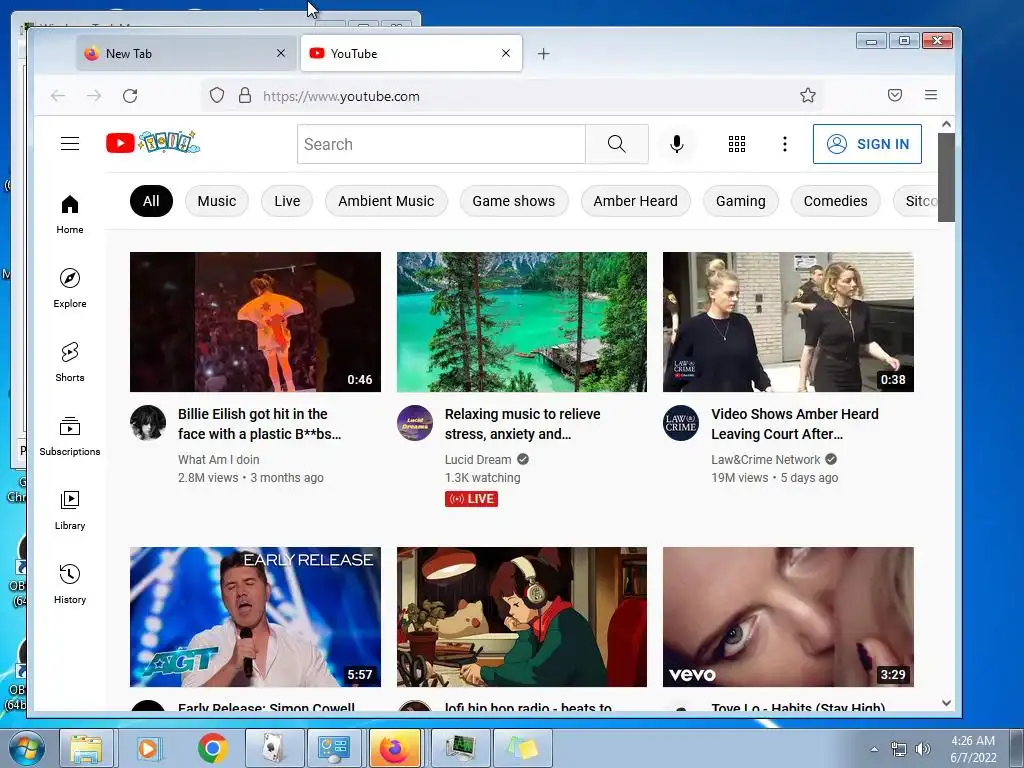Open What Am I doin channel avatar
Image resolution: width=1024 pixels, height=768 pixels.
click(x=148, y=423)
